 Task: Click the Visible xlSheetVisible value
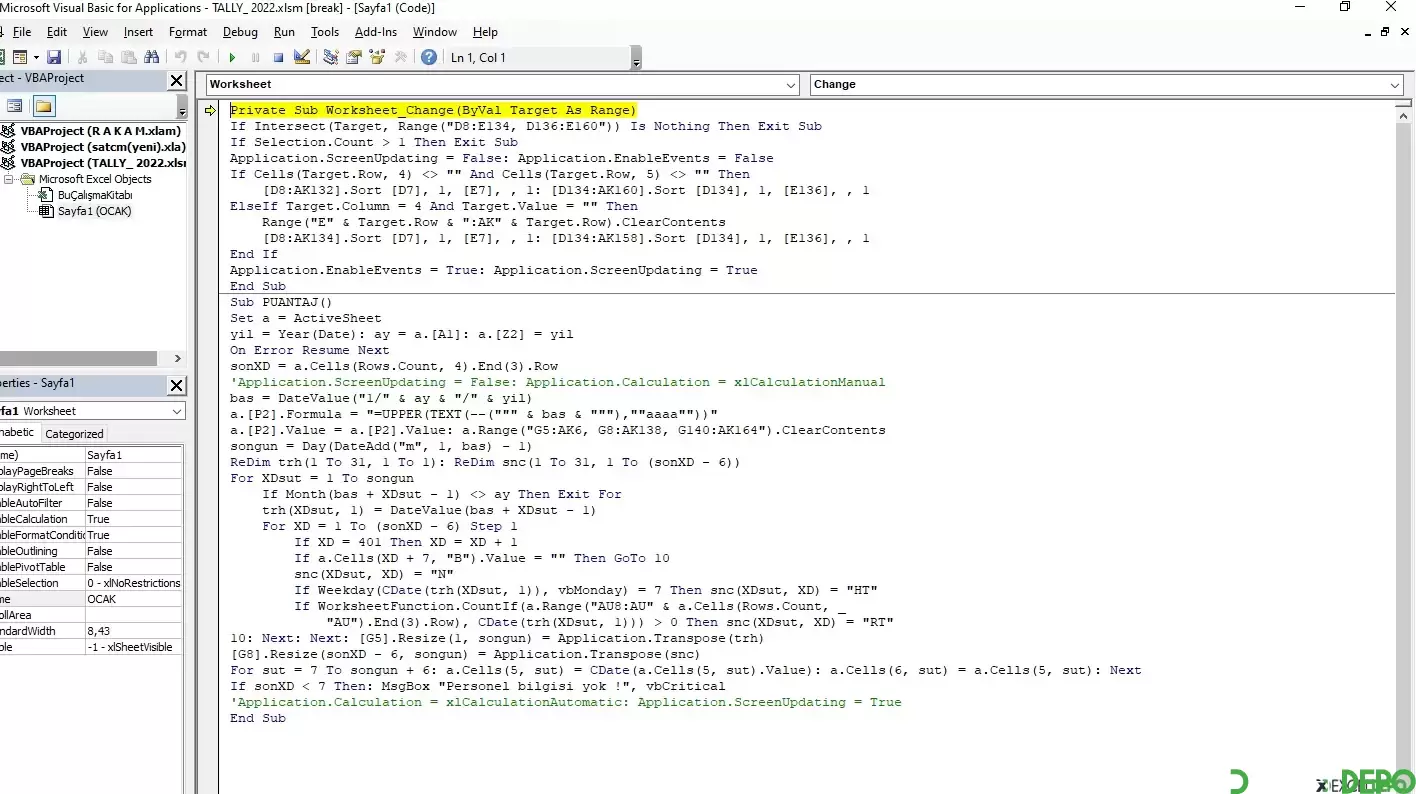pyautogui.click(x=133, y=647)
